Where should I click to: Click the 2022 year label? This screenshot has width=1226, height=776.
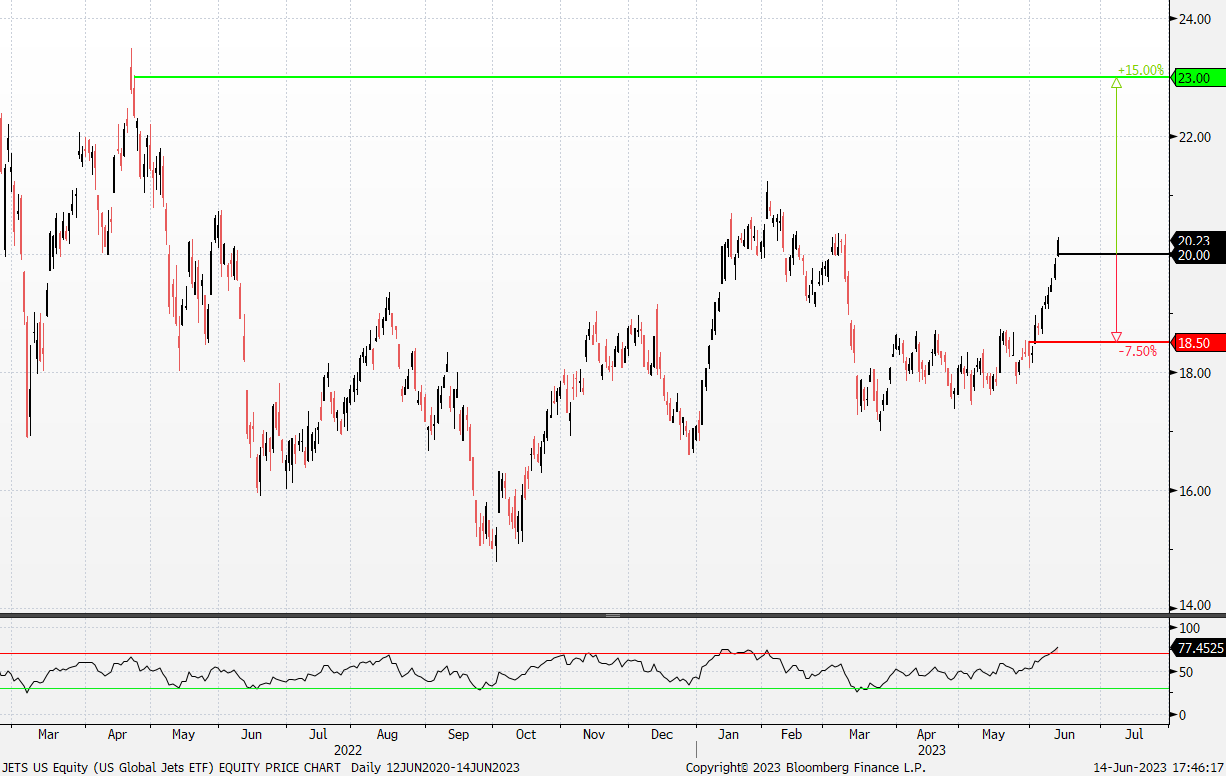click(348, 749)
